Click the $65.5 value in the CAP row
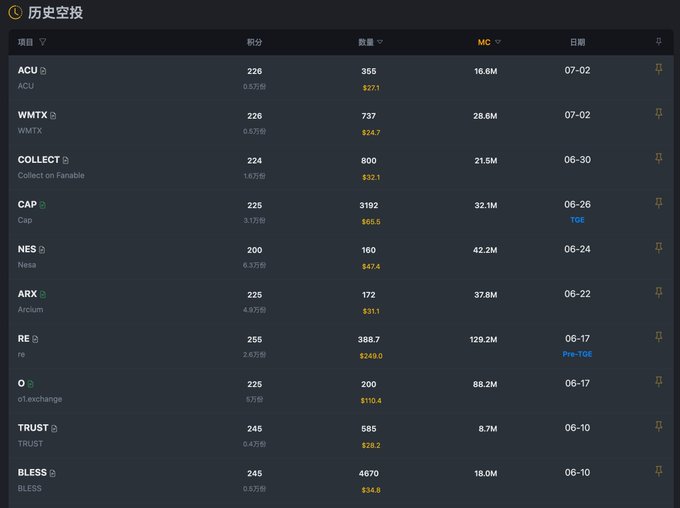 [x=371, y=222]
